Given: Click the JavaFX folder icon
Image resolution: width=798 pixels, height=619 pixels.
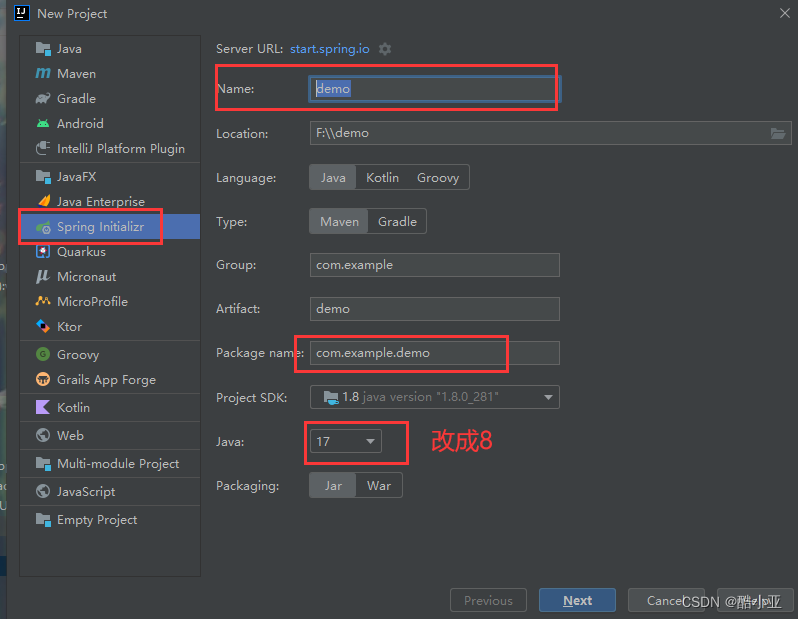Looking at the screenshot, I should click(x=43, y=177).
